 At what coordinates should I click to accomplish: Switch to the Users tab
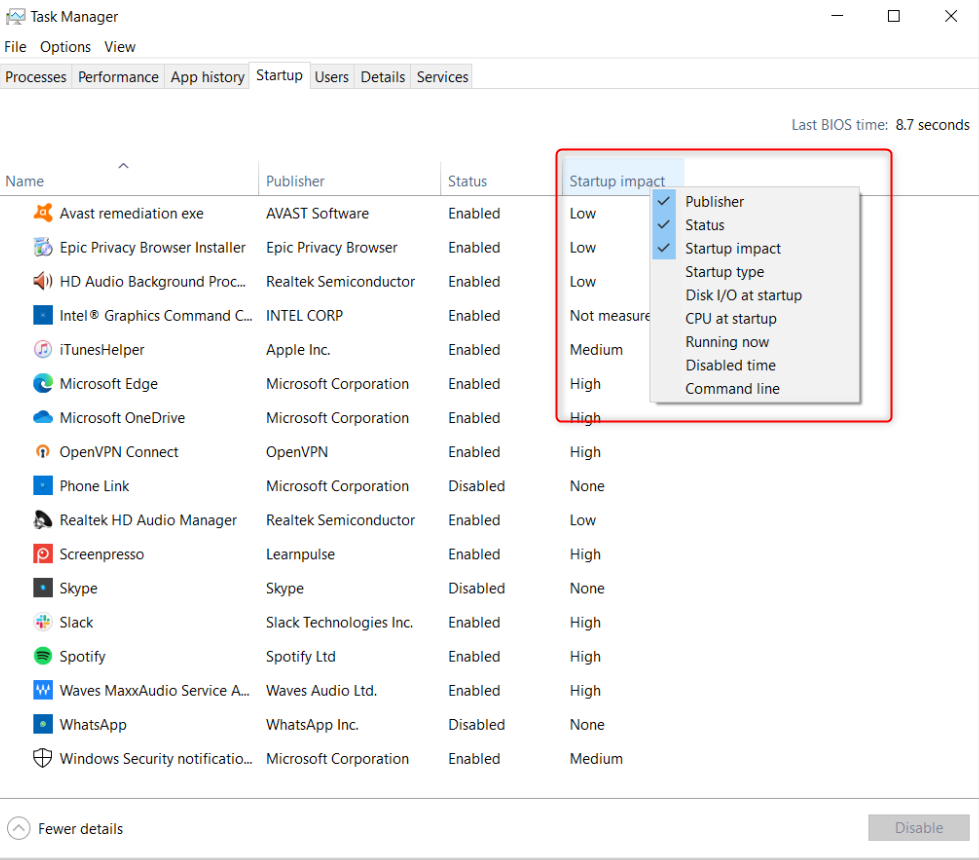(x=332, y=77)
